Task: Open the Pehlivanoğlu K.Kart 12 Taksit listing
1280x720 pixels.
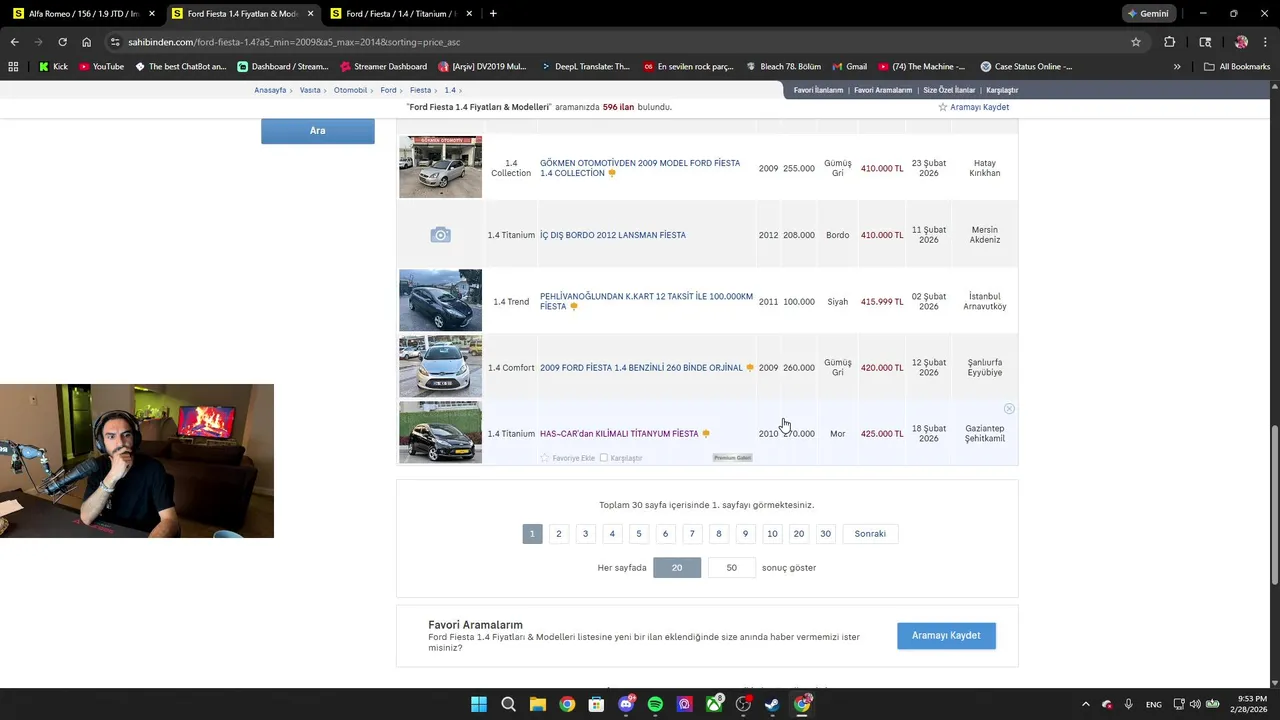Action: 646,301
